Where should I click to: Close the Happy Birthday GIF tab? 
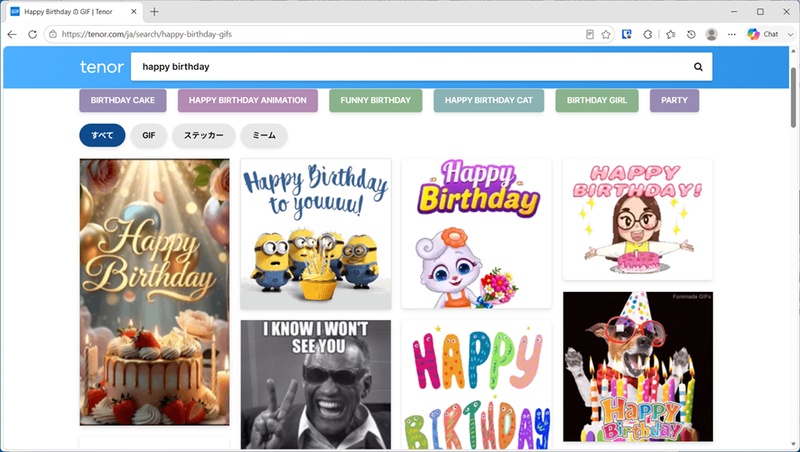[134, 12]
